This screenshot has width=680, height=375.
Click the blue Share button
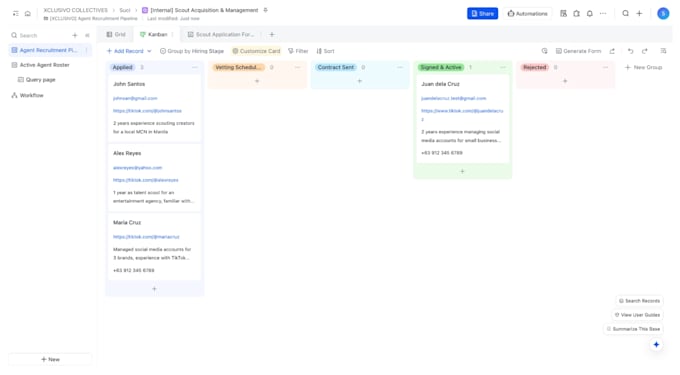coord(482,13)
